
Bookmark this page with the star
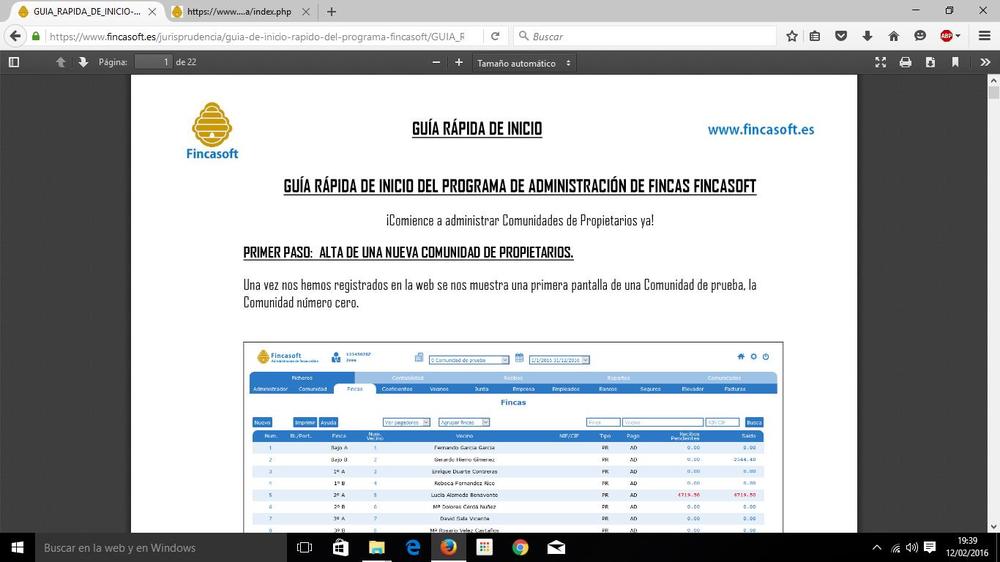[791, 36]
